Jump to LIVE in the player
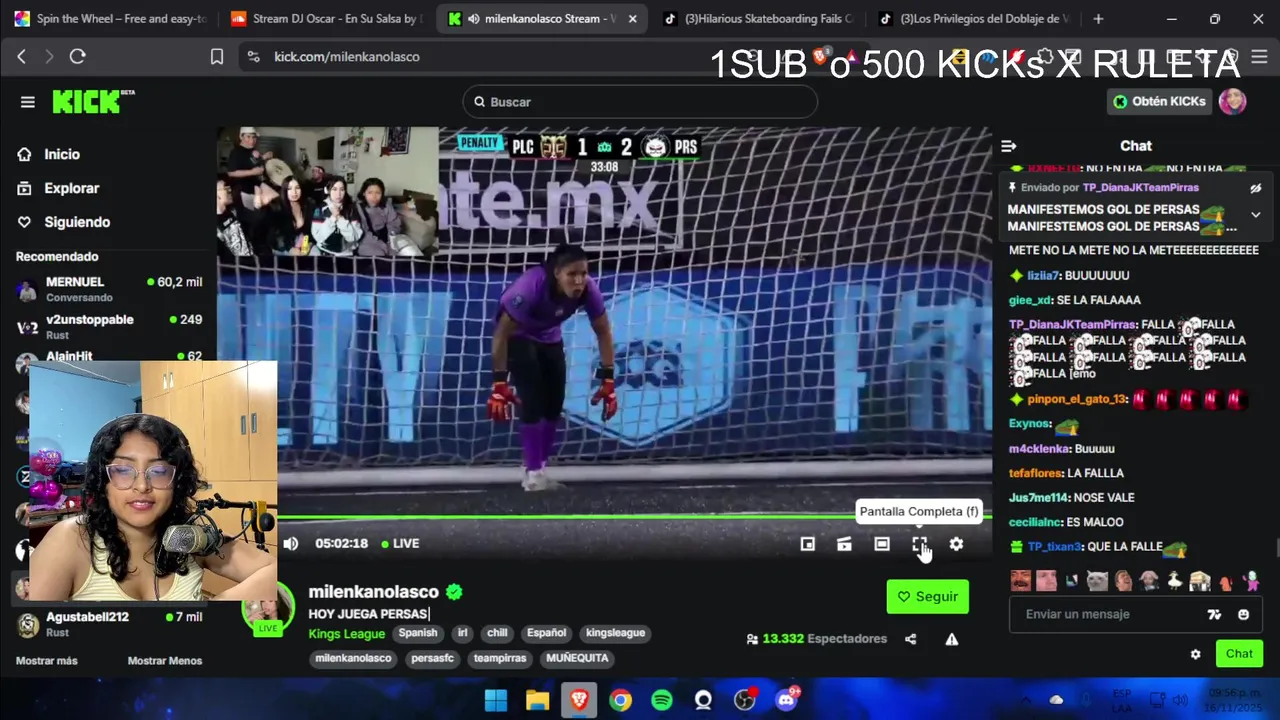The height and width of the screenshot is (720, 1280). click(x=398, y=544)
